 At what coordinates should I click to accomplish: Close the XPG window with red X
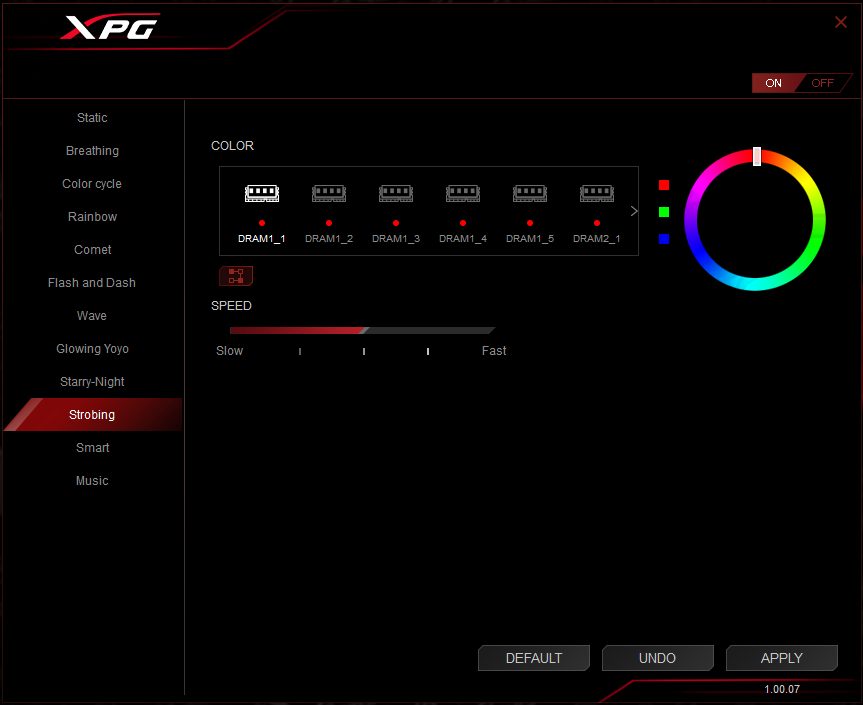840,22
